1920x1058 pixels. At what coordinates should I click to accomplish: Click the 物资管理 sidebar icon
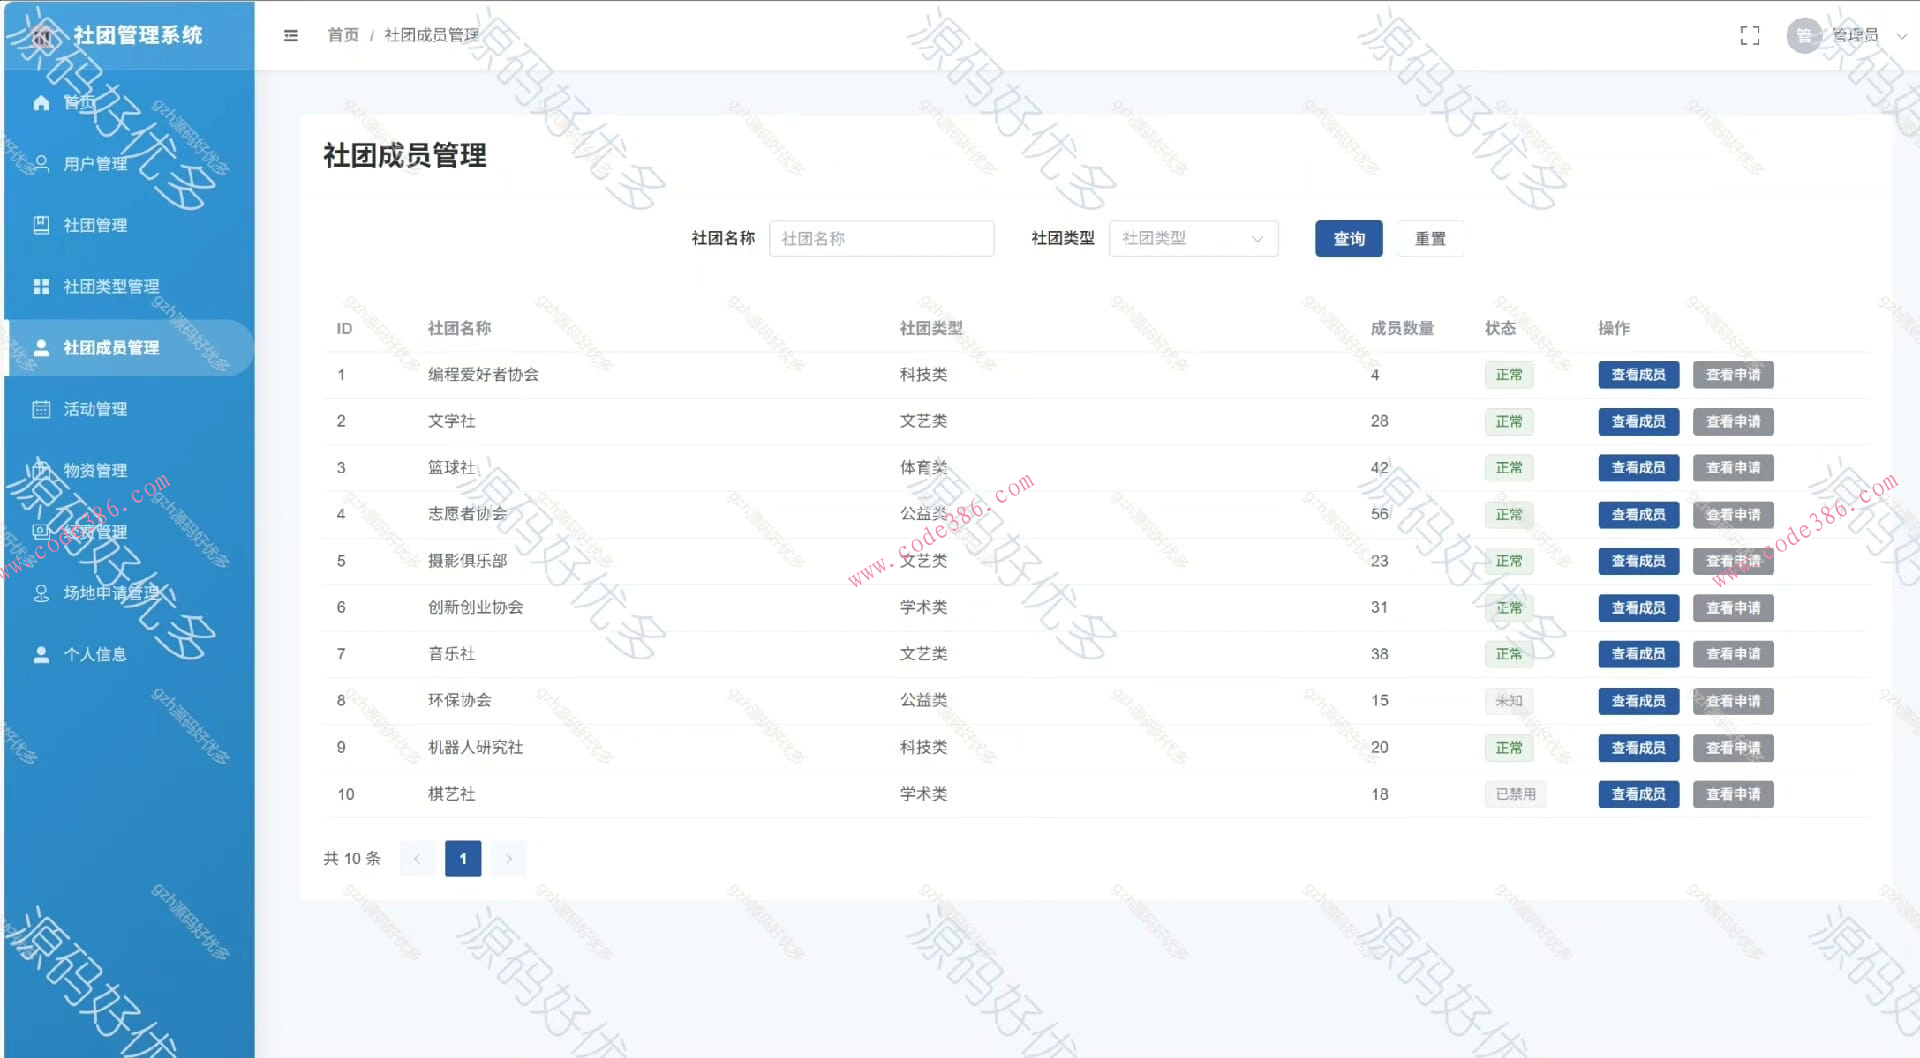42,470
